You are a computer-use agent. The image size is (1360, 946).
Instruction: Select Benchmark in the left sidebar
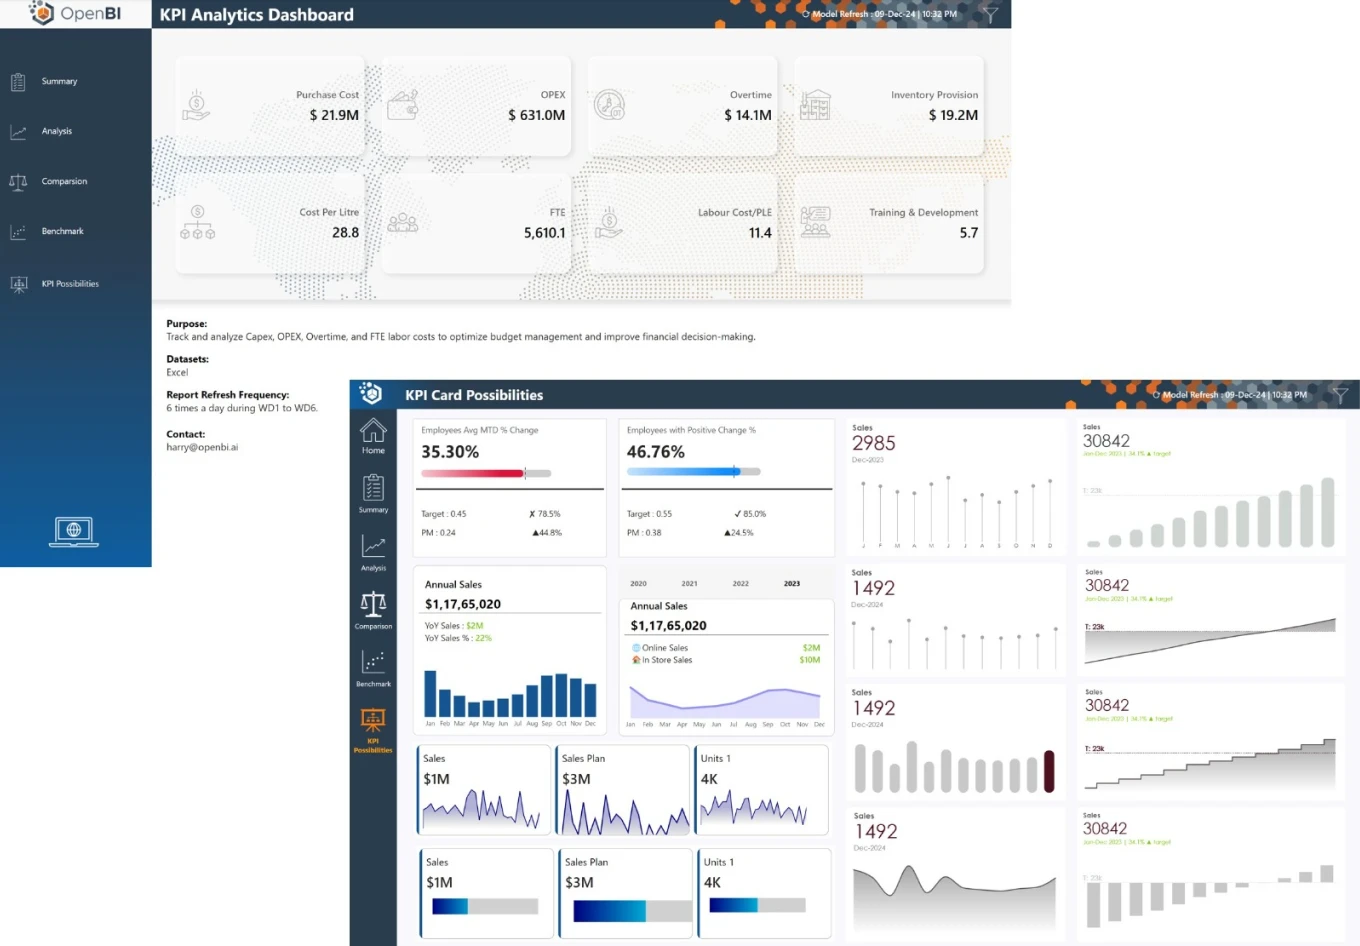tap(61, 232)
